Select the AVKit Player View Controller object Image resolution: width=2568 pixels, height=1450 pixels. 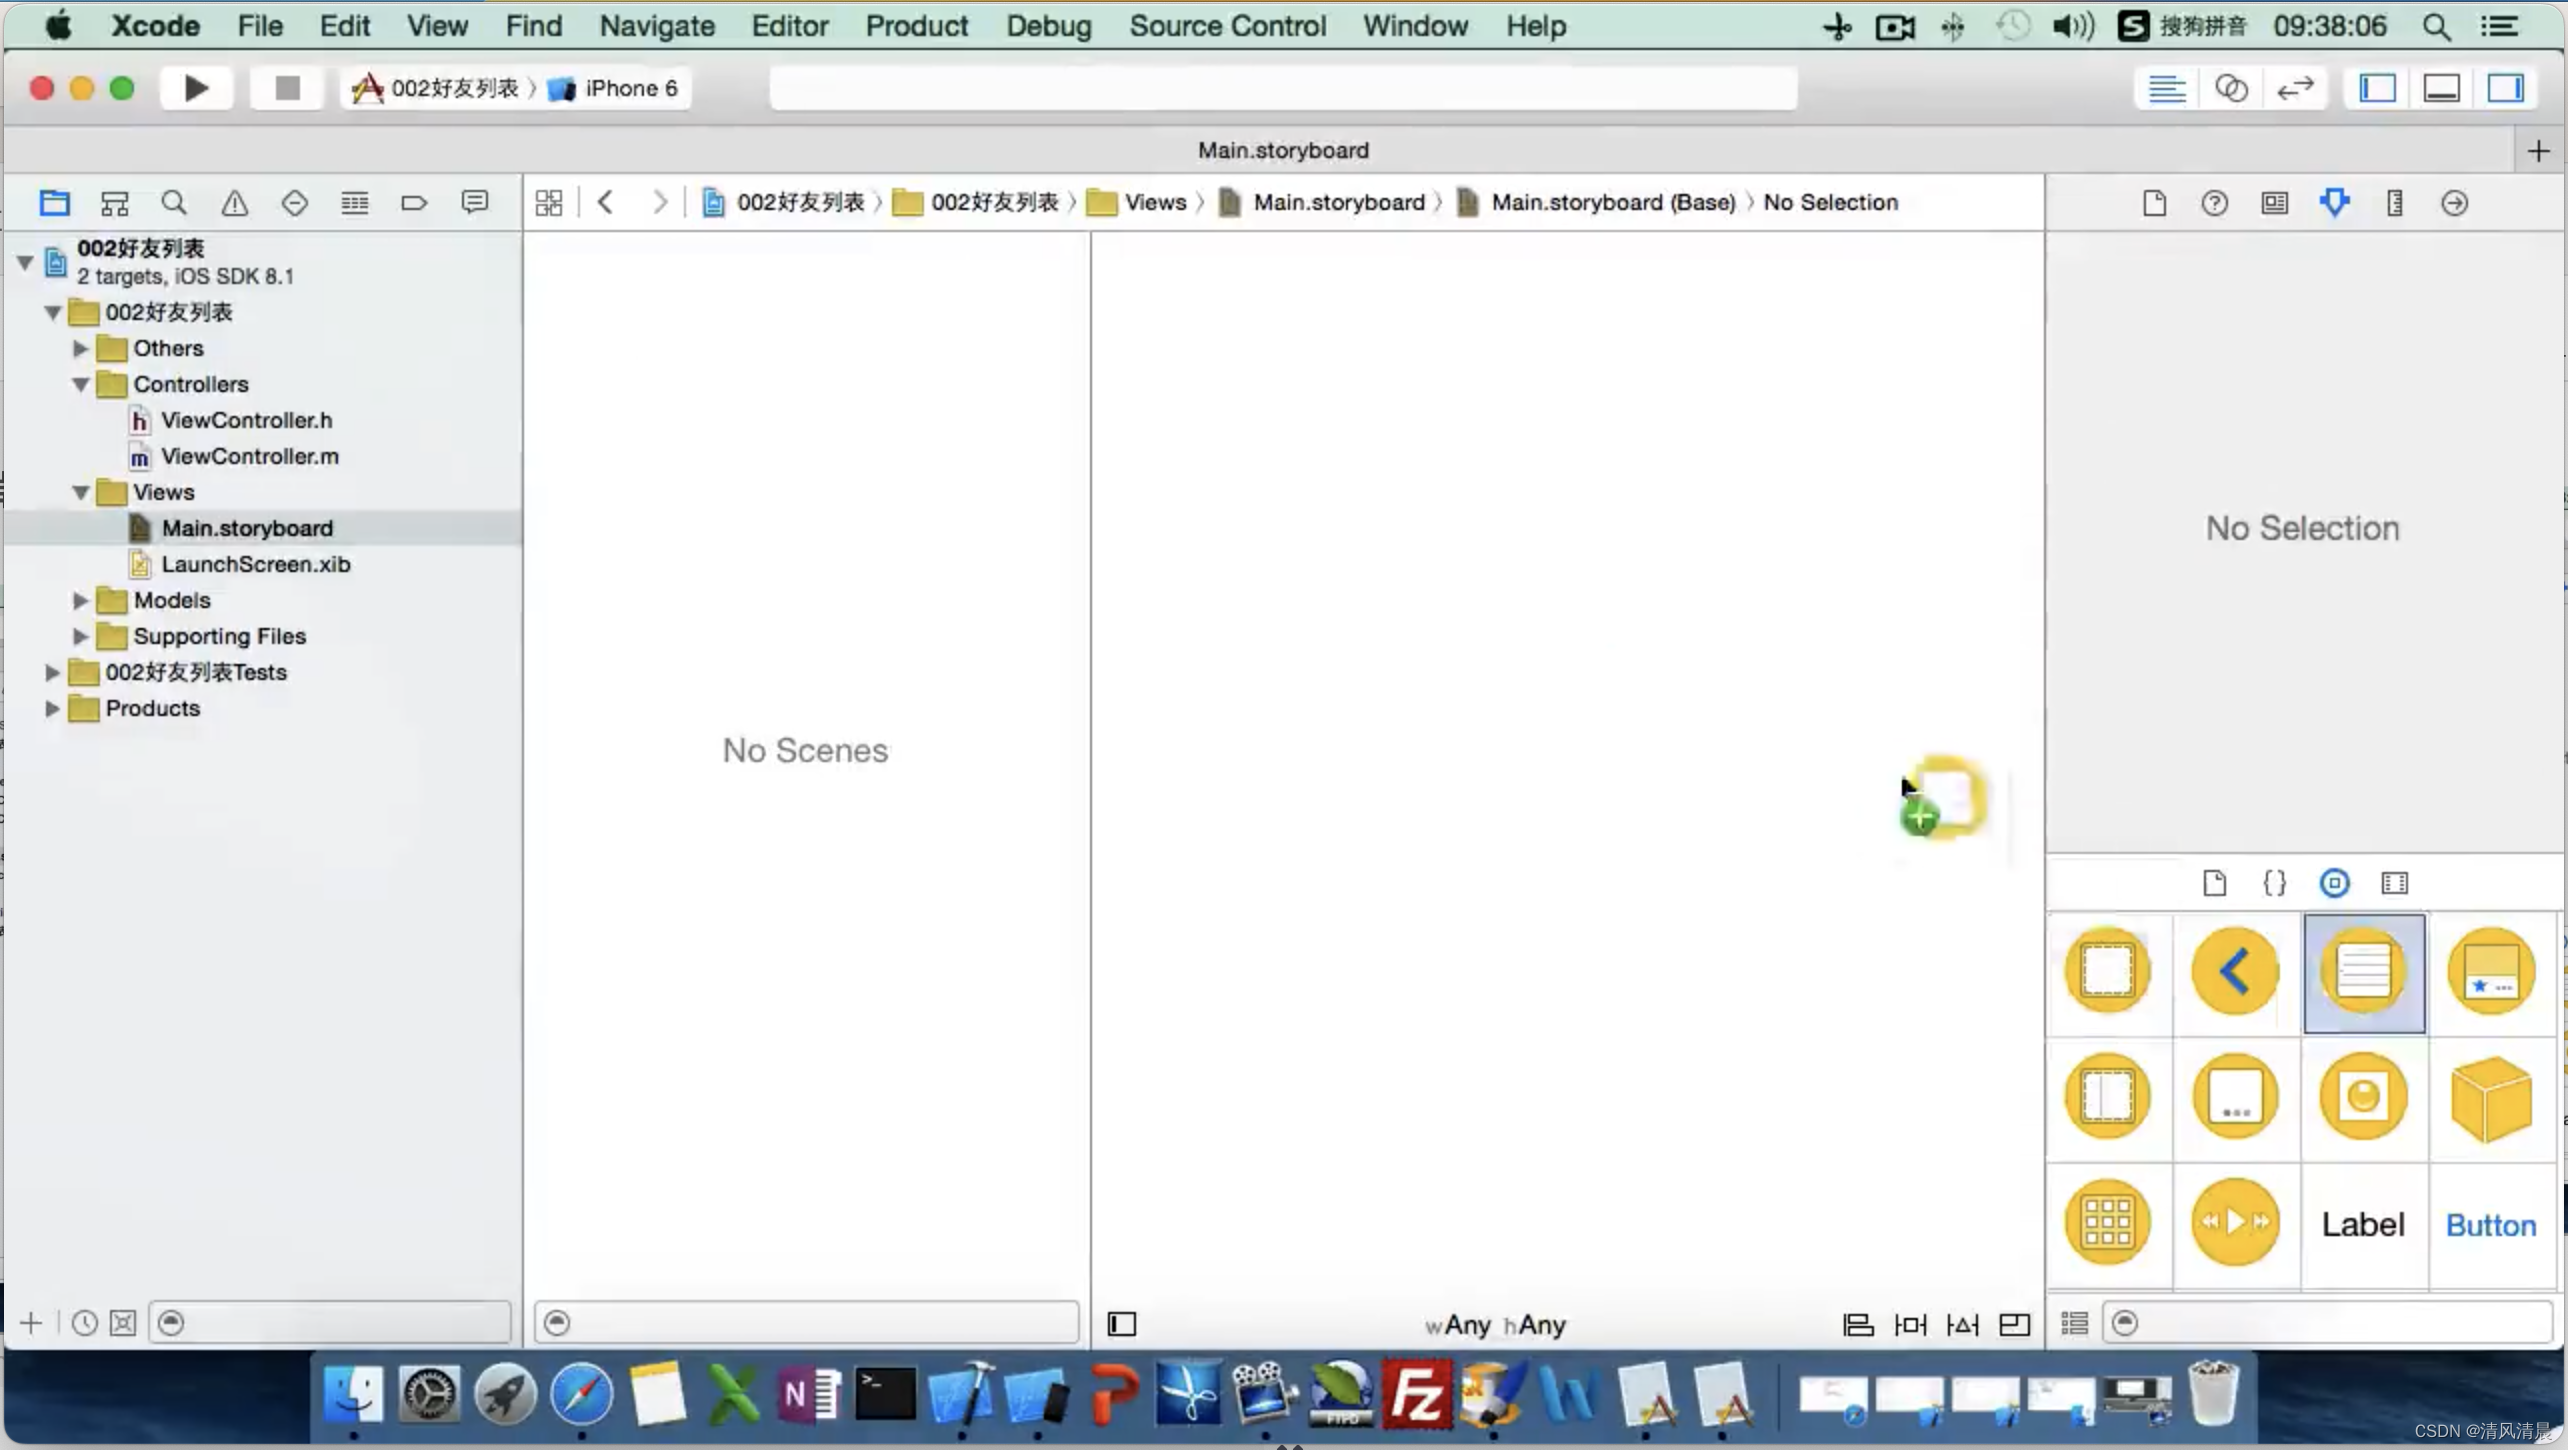click(2235, 1222)
